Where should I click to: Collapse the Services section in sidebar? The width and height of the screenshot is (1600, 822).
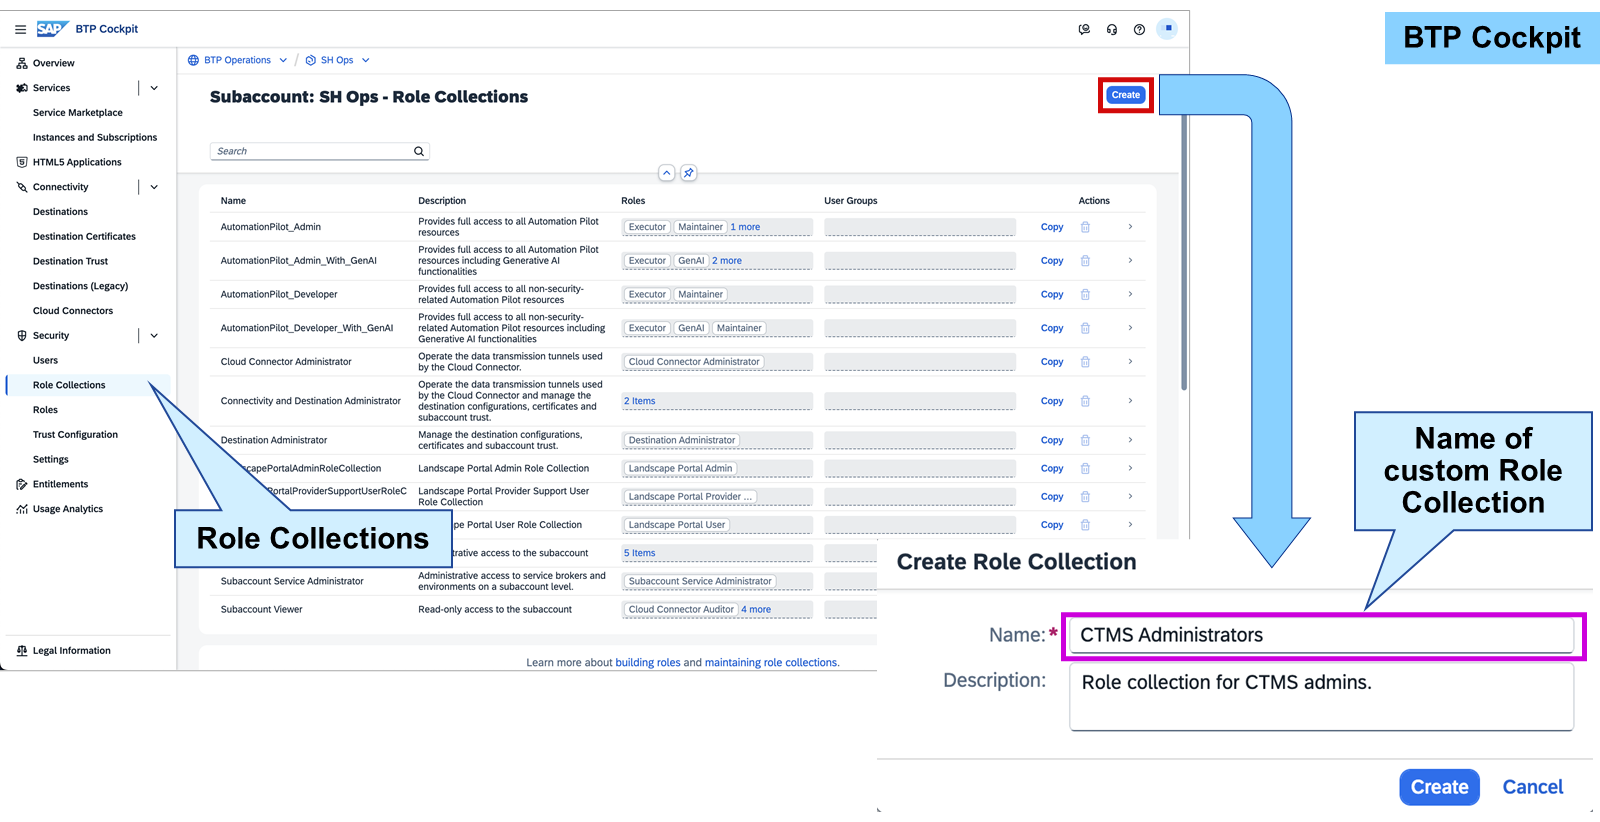[154, 88]
